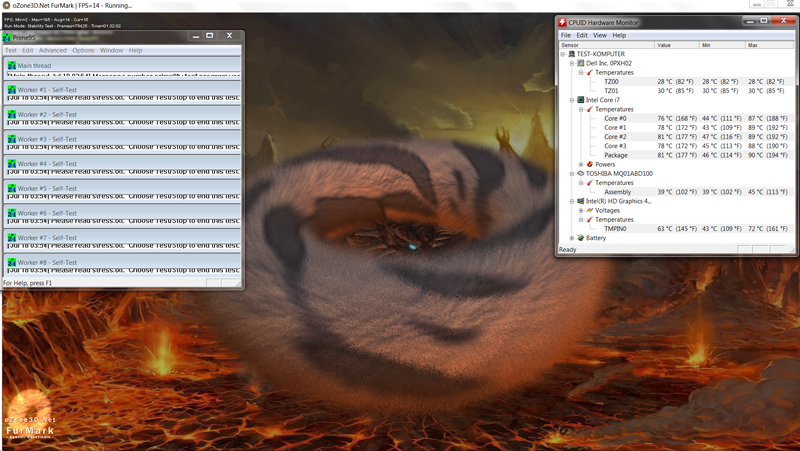Click the CPUID Hardware Monitor lightning icon
Image resolution: width=800 pixels, height=451 pixels.
(x=562, y=22)
